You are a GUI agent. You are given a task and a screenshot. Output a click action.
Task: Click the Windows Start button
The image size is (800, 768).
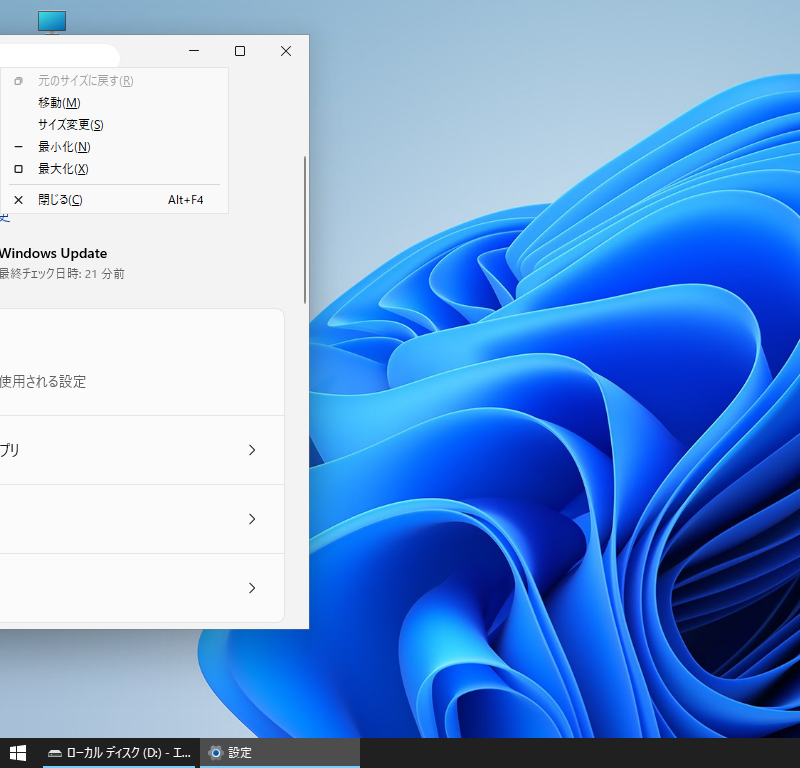18,753
